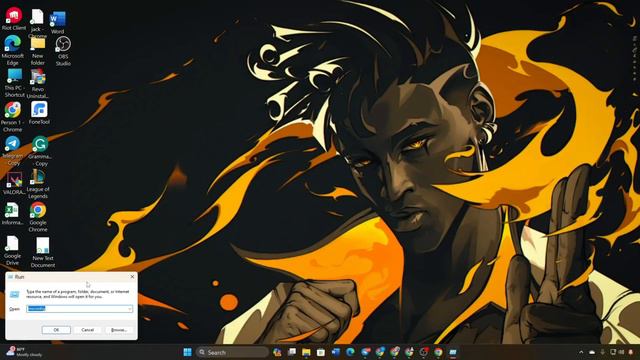Open Microsoft Edge from the taskbar
Image resolution: width=640 pixels, height=360 pixels.
click(350, 352)
